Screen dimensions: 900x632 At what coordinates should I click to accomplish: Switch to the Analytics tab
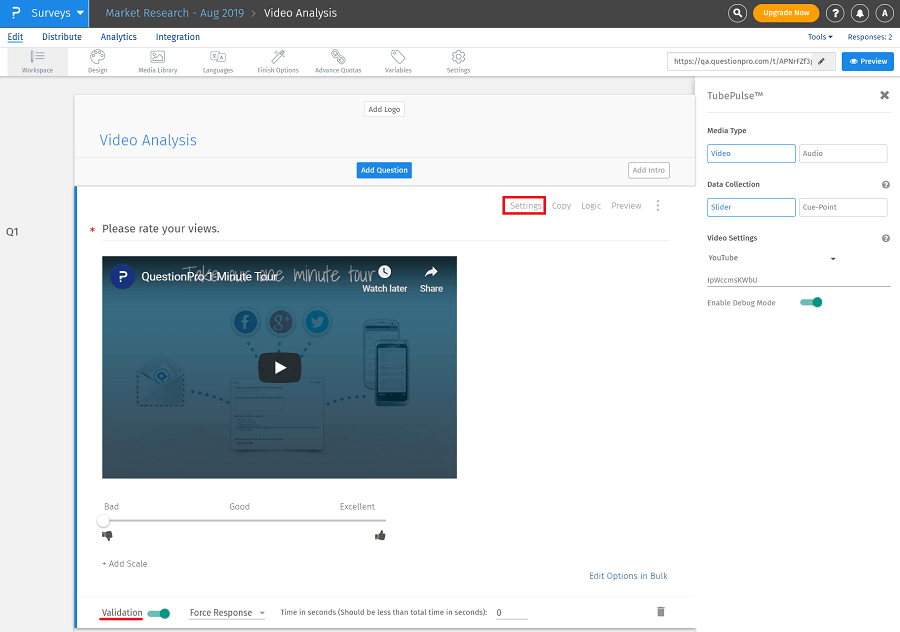[119, 37]
